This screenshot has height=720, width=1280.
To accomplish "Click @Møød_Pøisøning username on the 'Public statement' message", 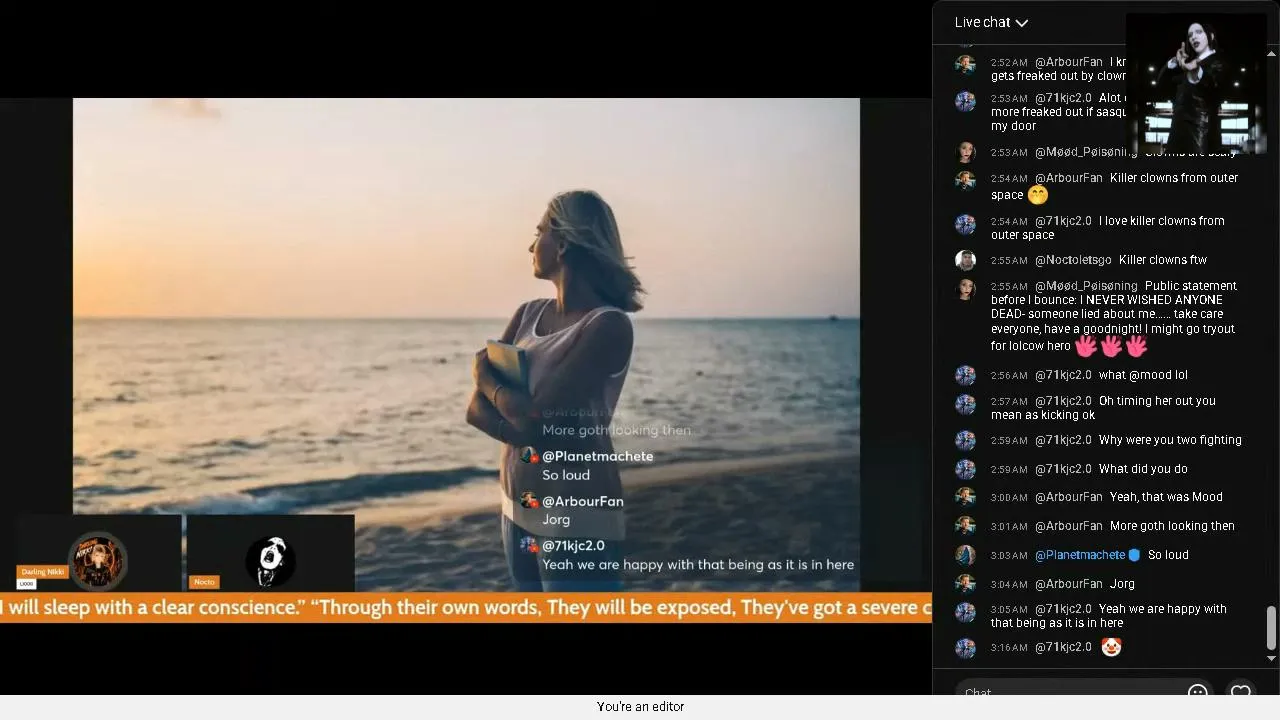I will click(1086, 286).
